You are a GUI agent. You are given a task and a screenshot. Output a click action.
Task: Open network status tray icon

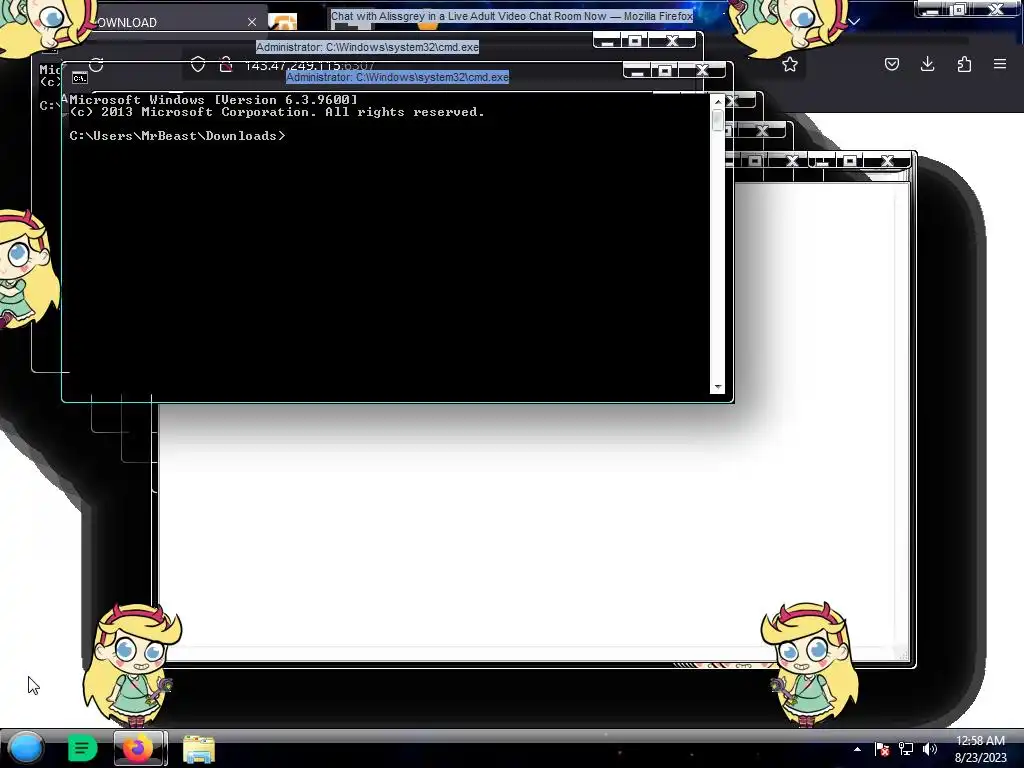(906, 749)
